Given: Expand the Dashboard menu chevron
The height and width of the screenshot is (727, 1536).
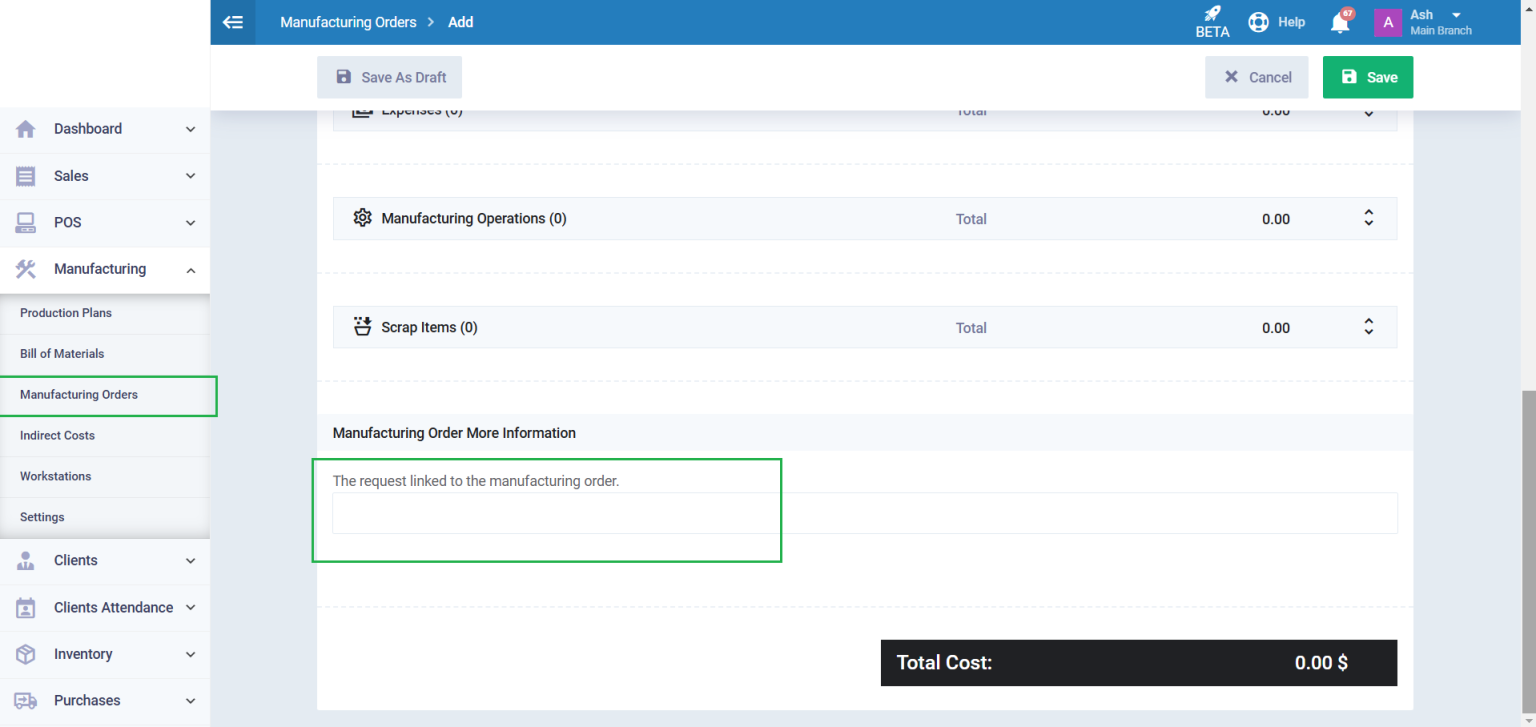Looking at the screenshot, I should click(191, 129).
